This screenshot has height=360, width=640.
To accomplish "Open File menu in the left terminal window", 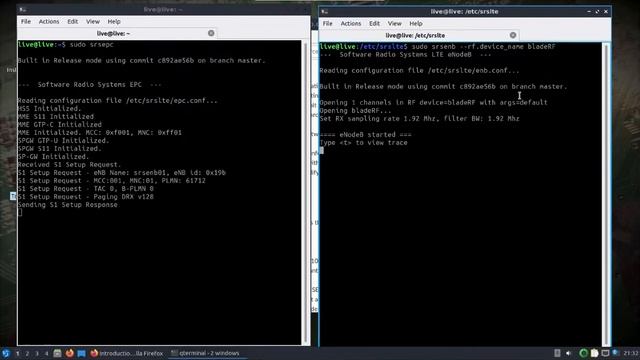I will tap(26, 22).
